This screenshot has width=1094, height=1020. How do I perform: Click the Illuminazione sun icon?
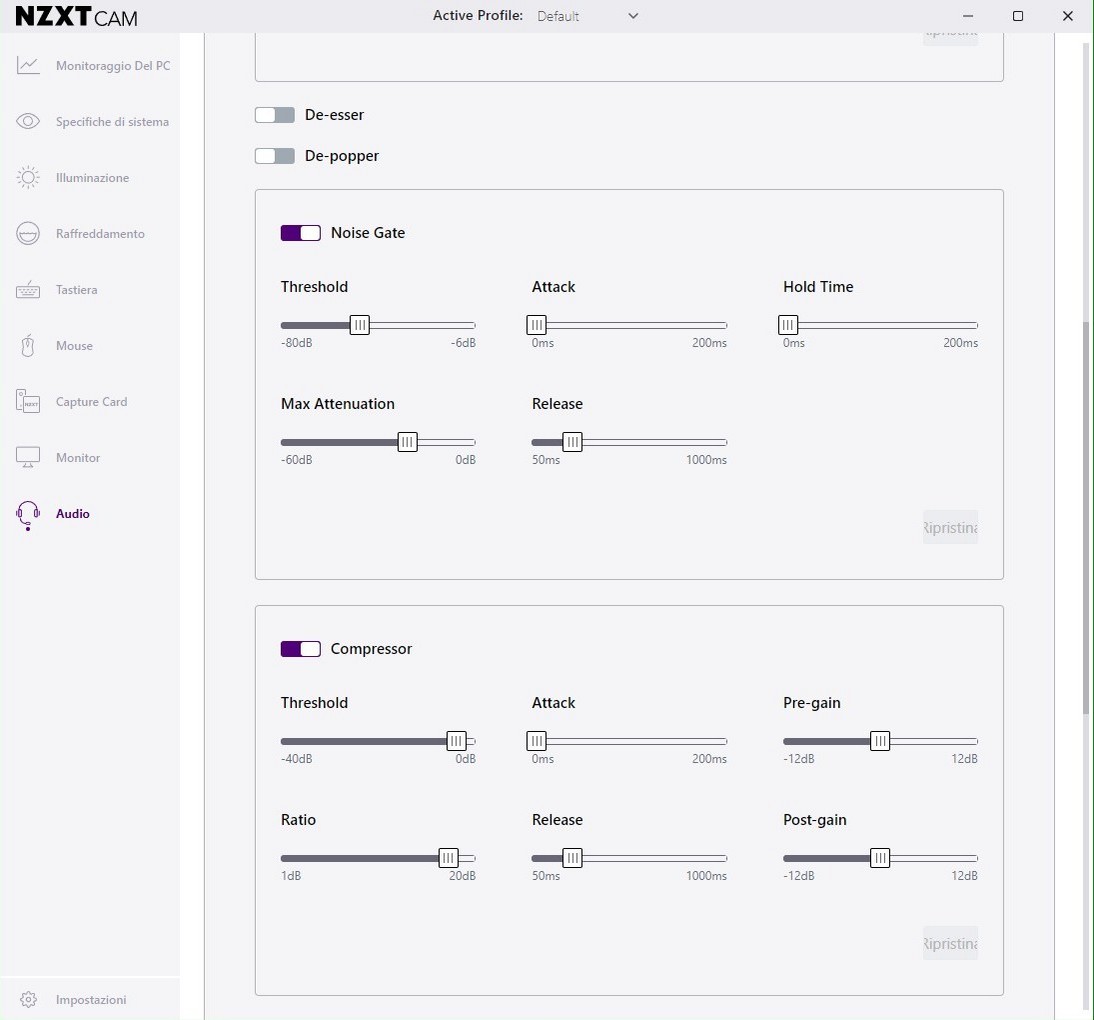[28, 178]
